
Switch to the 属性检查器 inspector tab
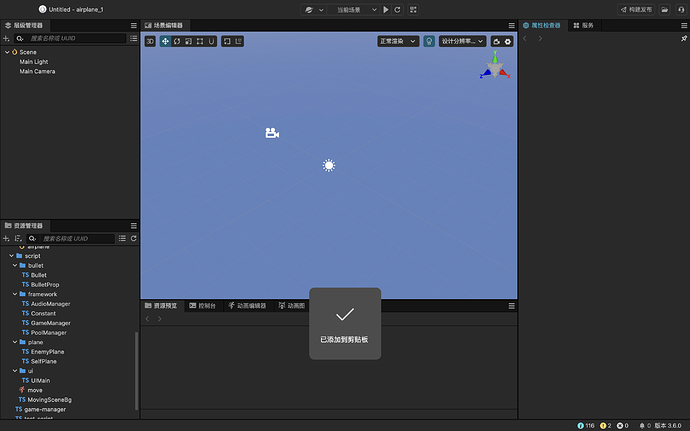click(x=542, y=26)
